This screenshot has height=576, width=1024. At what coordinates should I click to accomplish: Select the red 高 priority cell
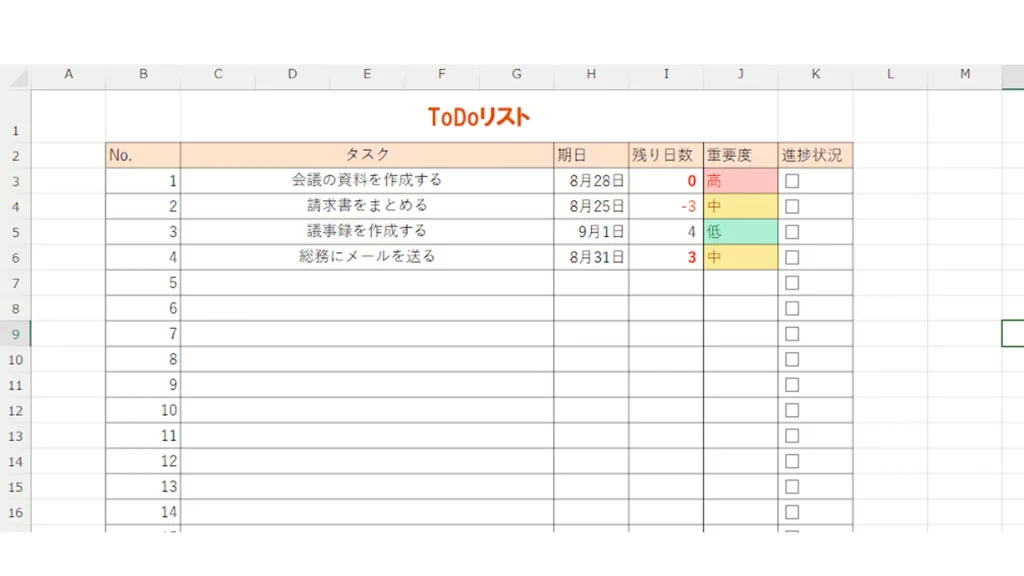tap(740, 181)
